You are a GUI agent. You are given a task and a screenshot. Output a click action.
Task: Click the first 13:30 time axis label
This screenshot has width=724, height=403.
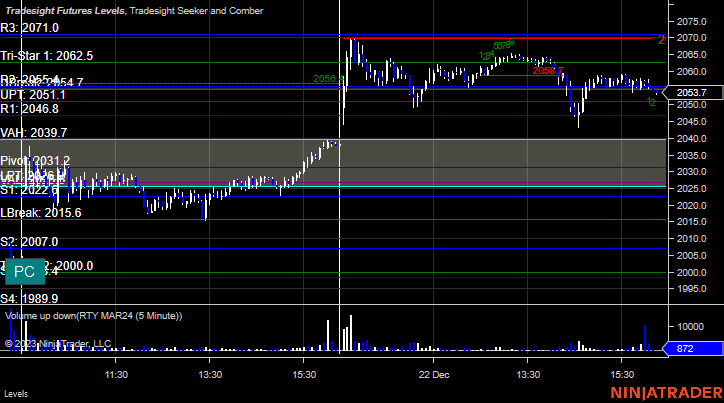click(x=210, y=374)
